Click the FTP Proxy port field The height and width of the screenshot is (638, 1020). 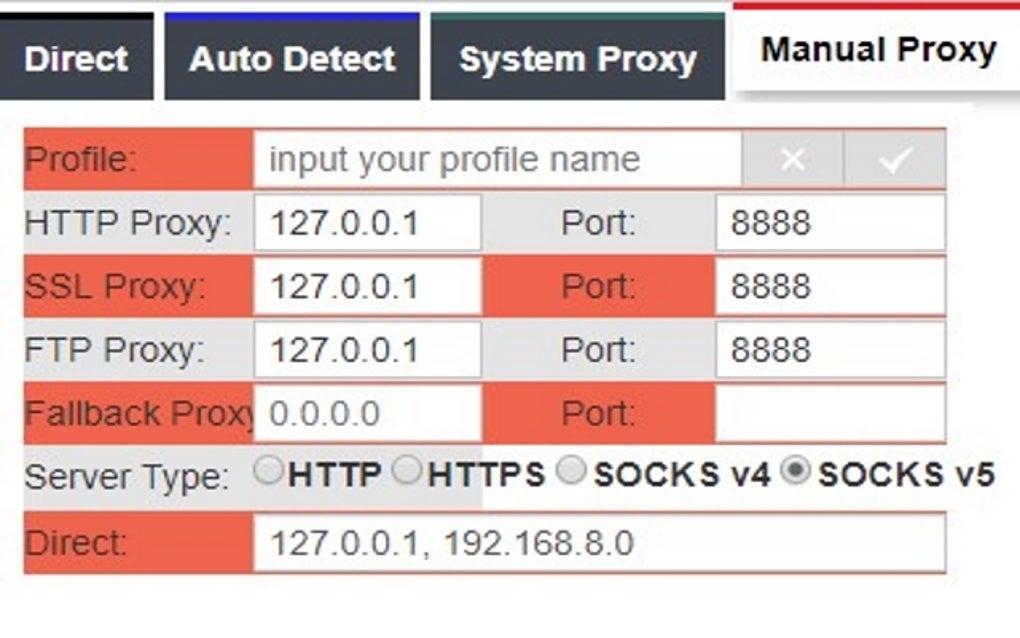coord(829,350)
